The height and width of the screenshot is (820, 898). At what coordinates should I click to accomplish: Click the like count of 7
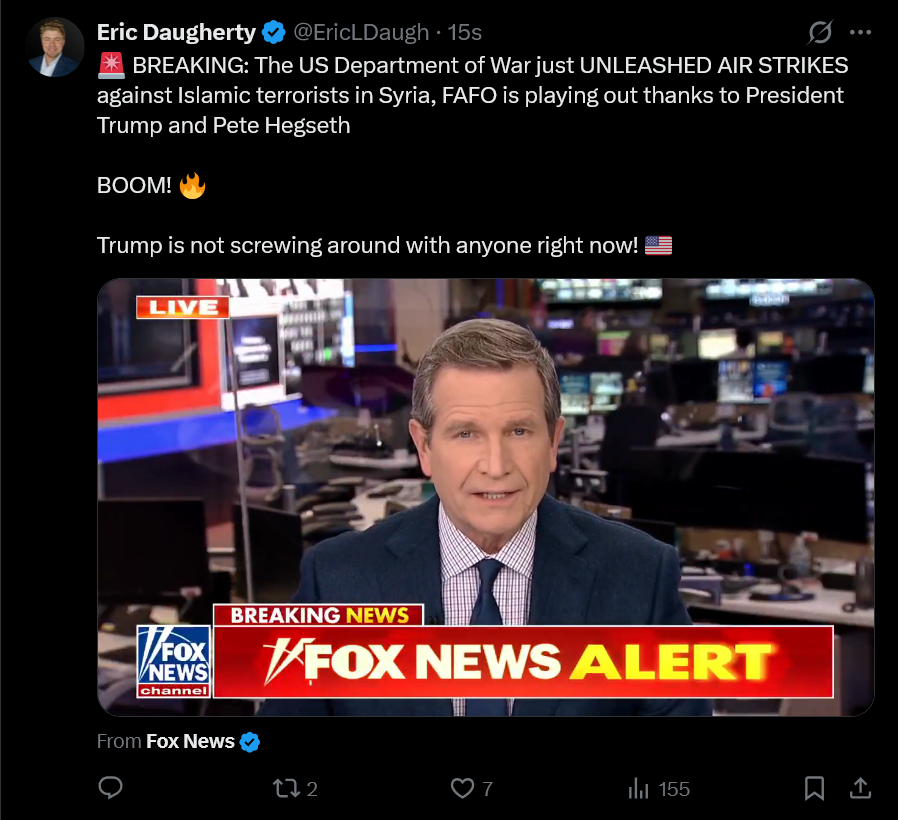(x=487, y=789)
